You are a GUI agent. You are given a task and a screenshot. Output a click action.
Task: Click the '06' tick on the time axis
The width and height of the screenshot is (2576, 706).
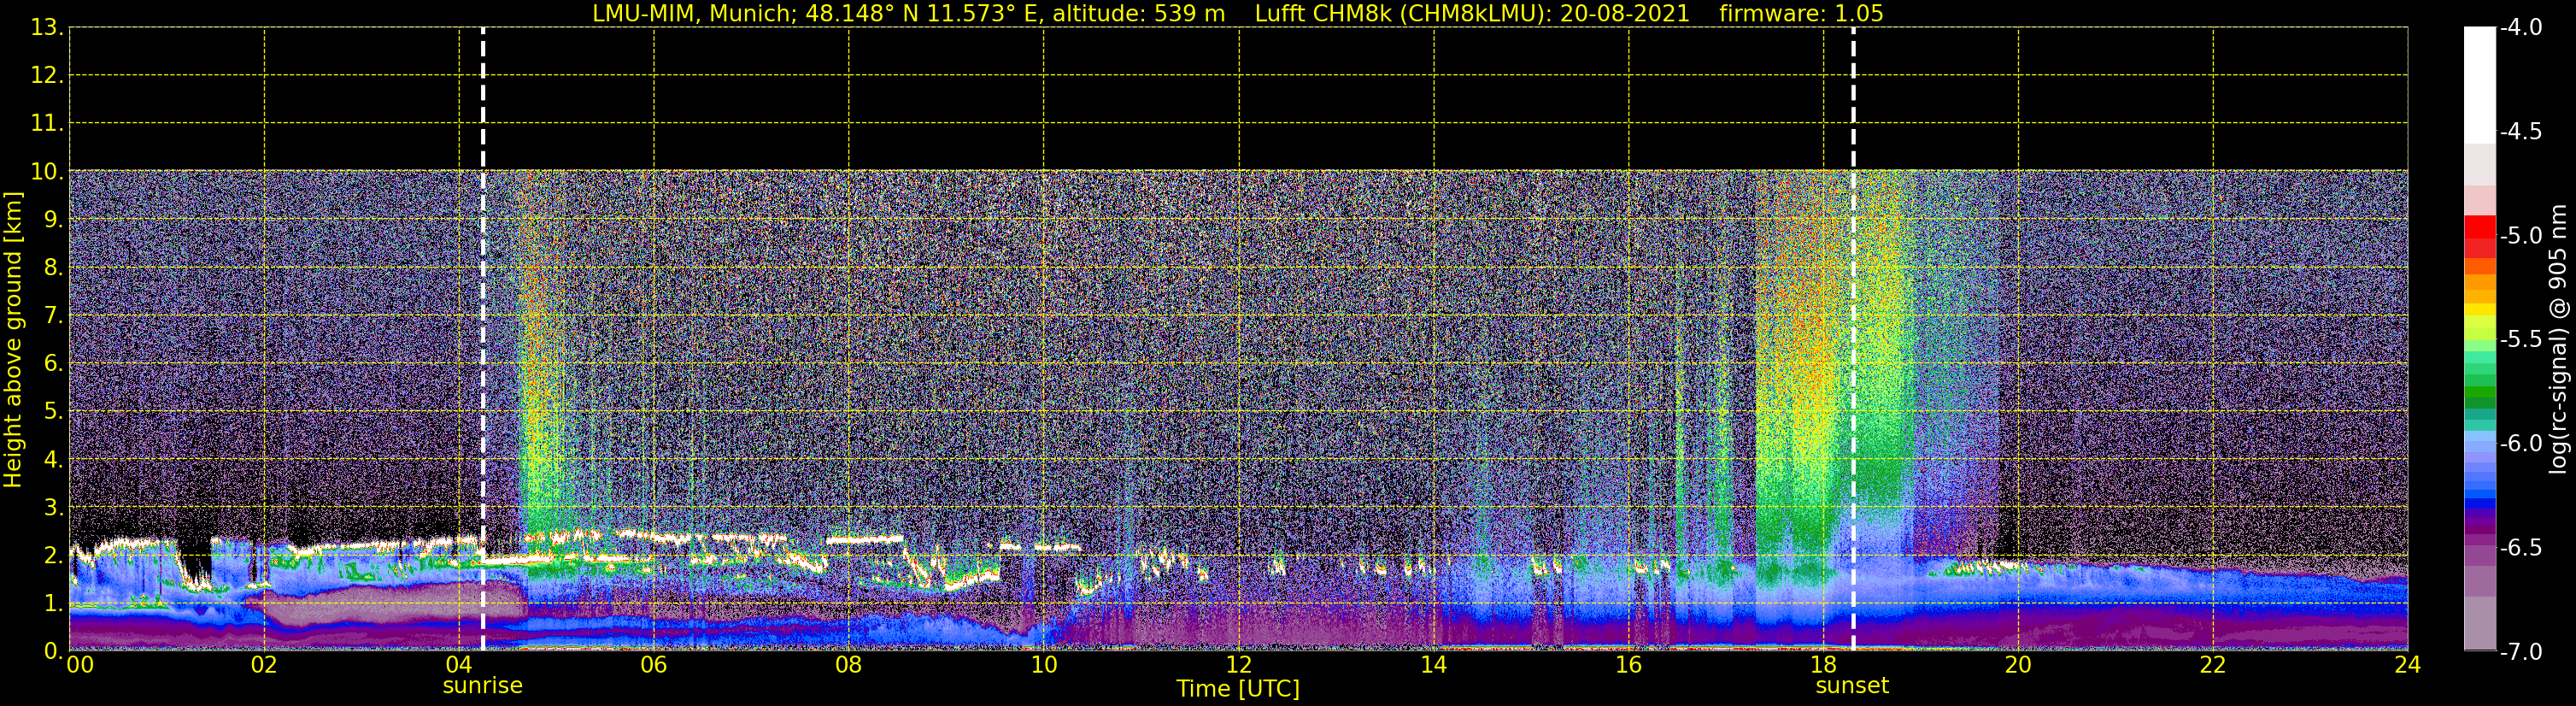[654, 665]
